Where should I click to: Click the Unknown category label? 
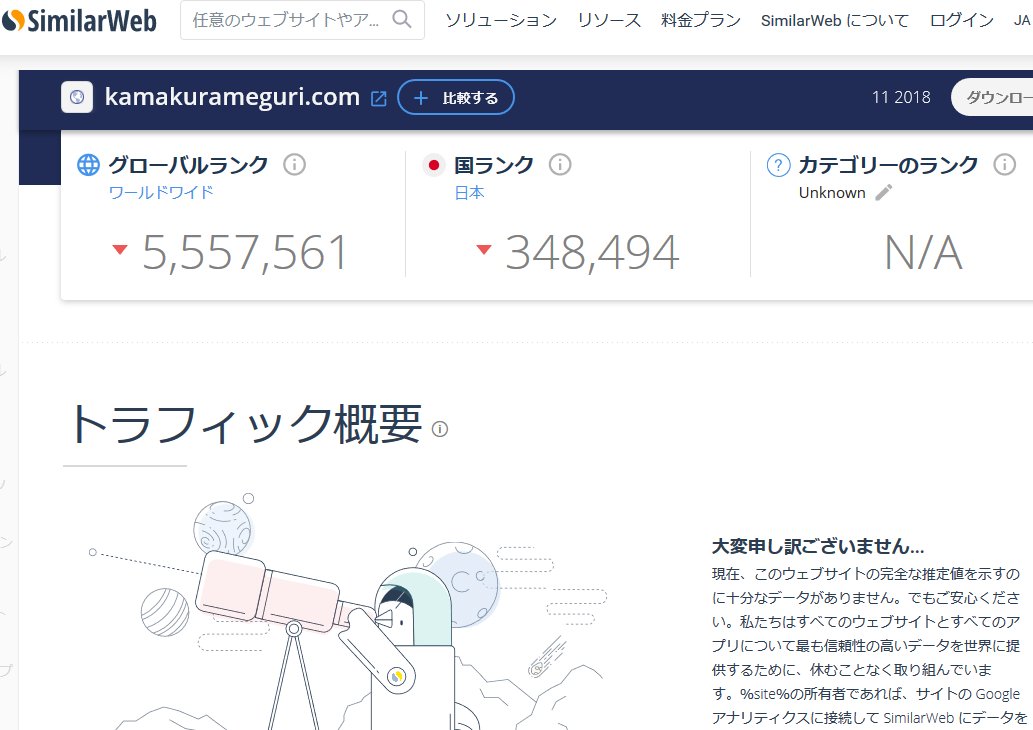click(832, 192)
